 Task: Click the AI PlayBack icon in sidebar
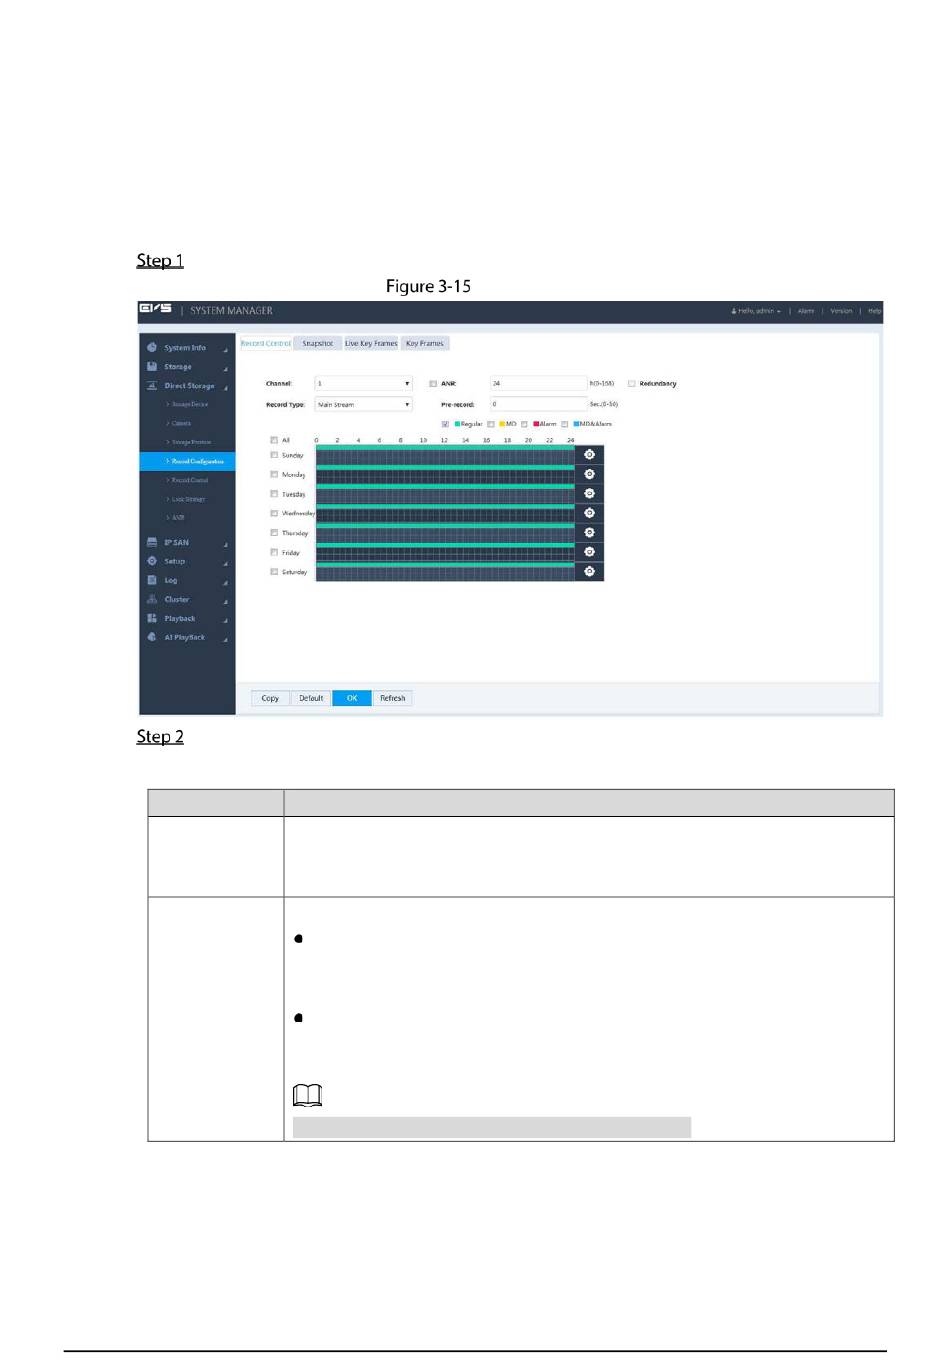coord(152,637)
